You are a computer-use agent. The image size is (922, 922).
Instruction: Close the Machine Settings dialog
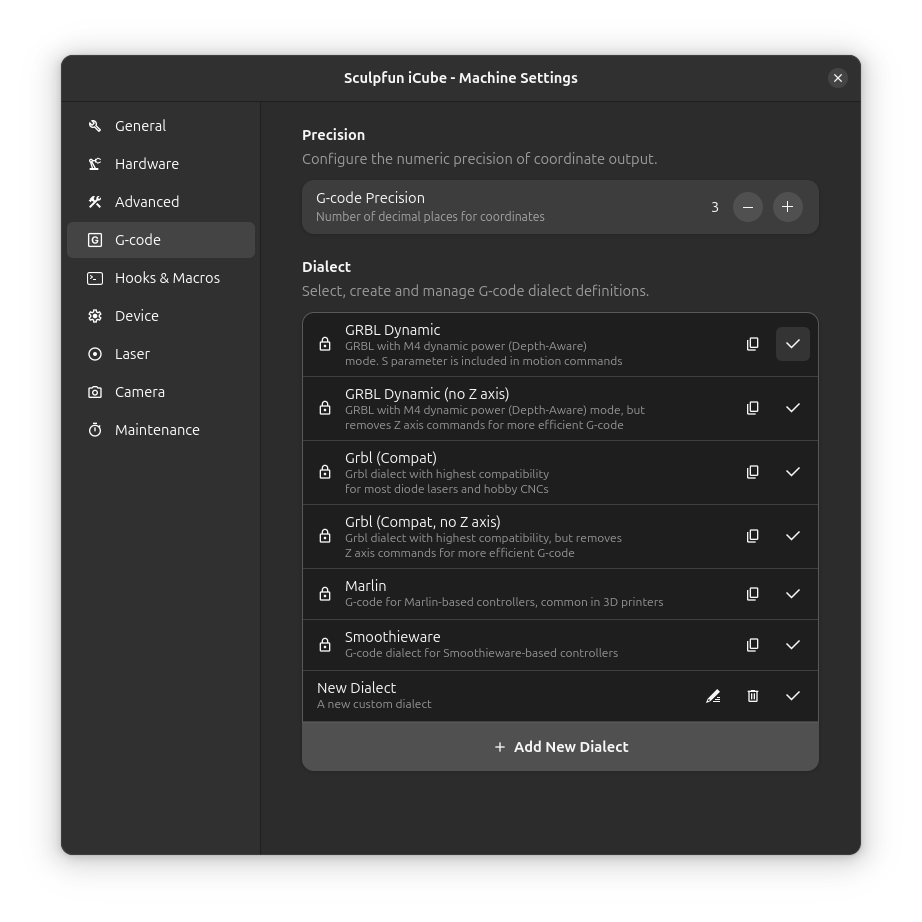(837, 78)
